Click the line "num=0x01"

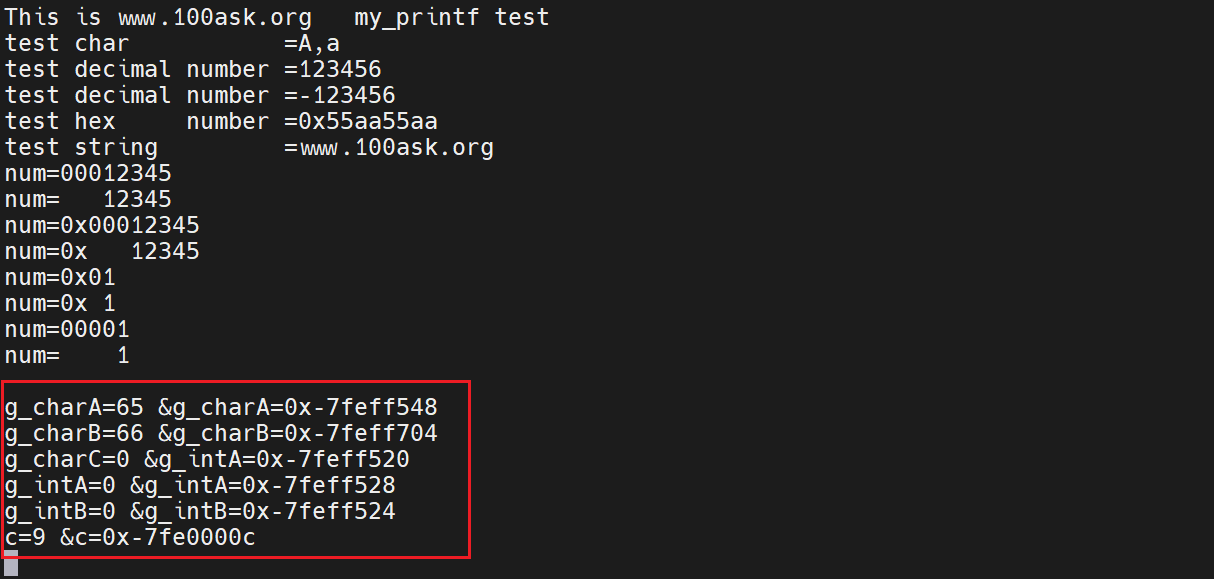coord(60,278)
